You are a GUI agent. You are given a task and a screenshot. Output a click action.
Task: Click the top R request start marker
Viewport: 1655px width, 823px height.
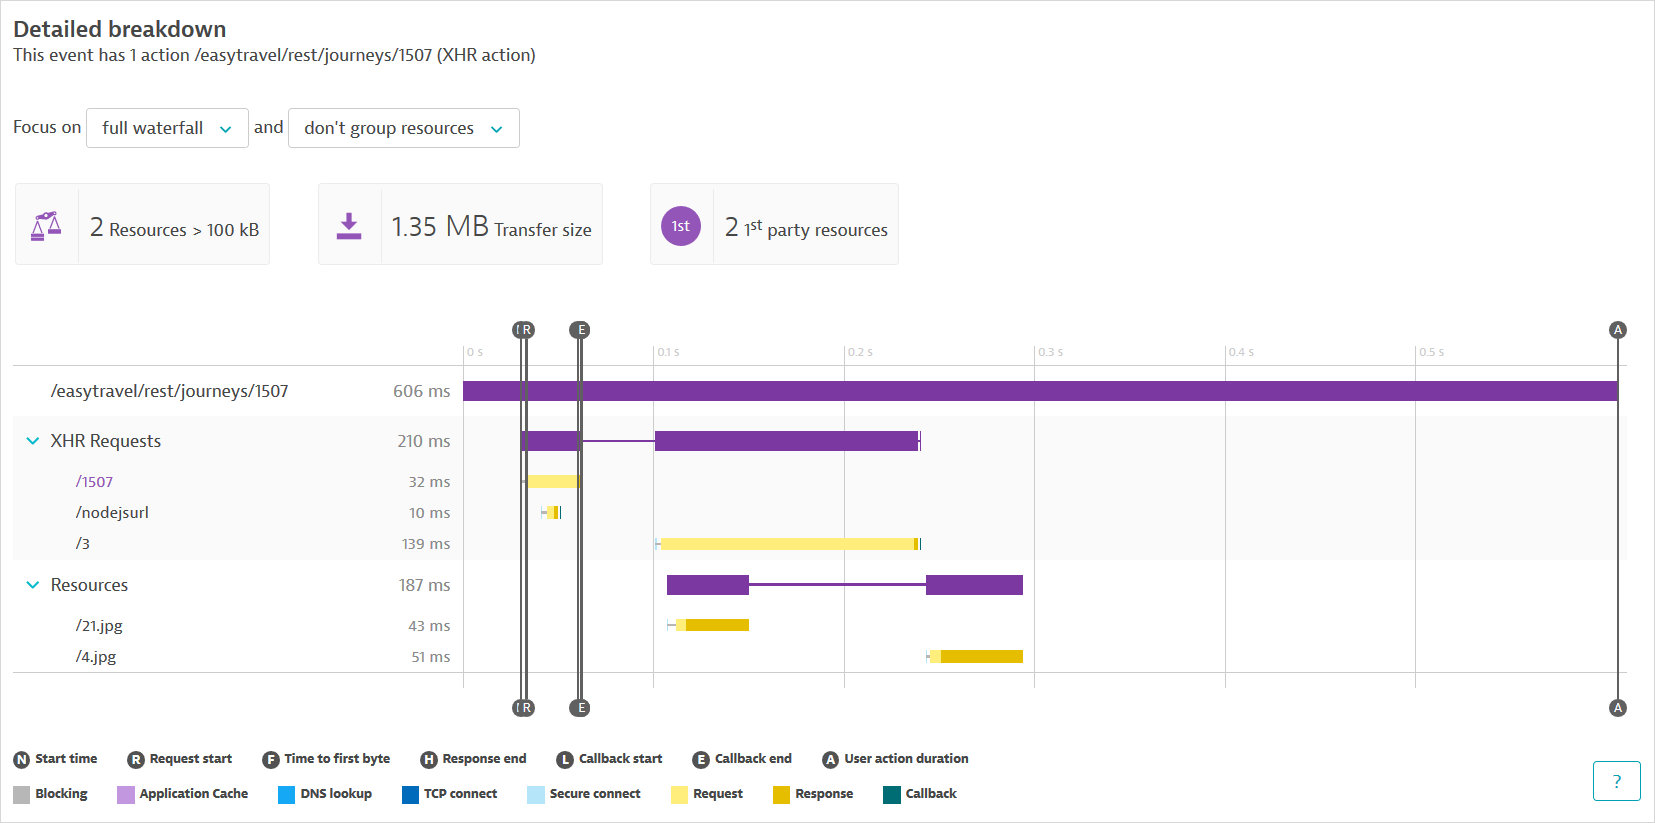click(x=527, y=330)
